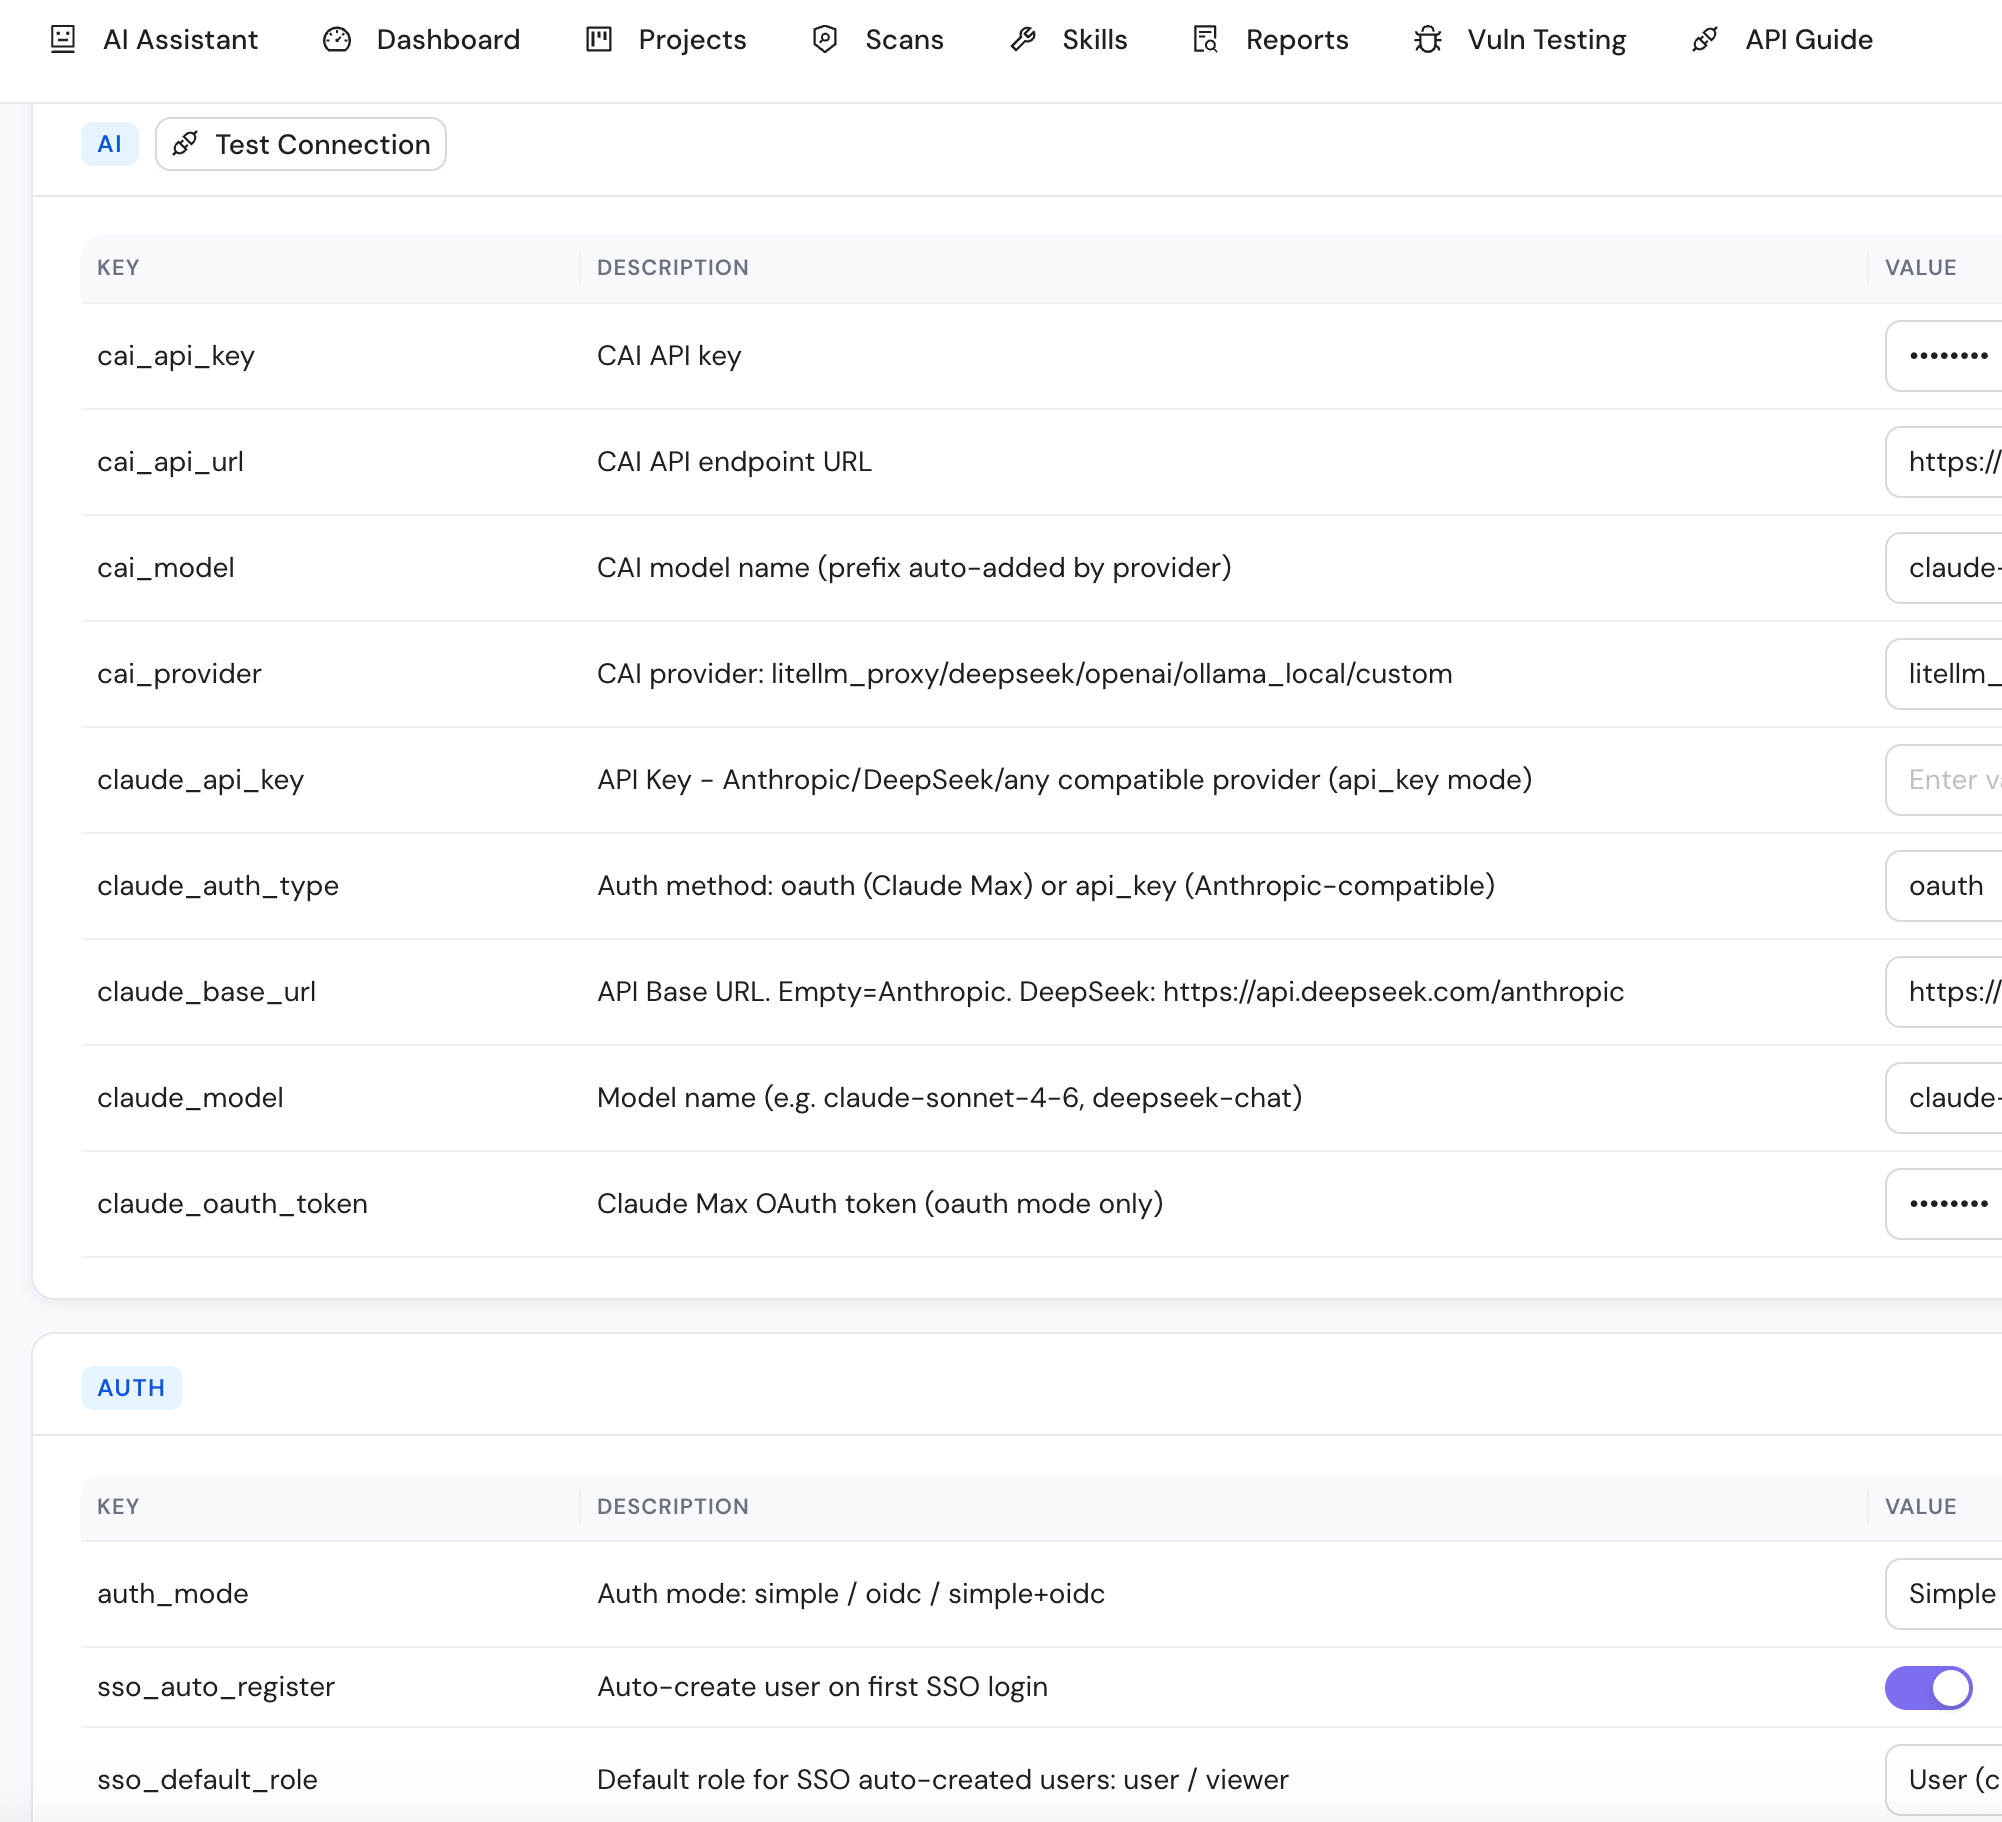Click the Vuln Testing bug icon
Screen dimensions: 2002x1822
pos(1428,39)
